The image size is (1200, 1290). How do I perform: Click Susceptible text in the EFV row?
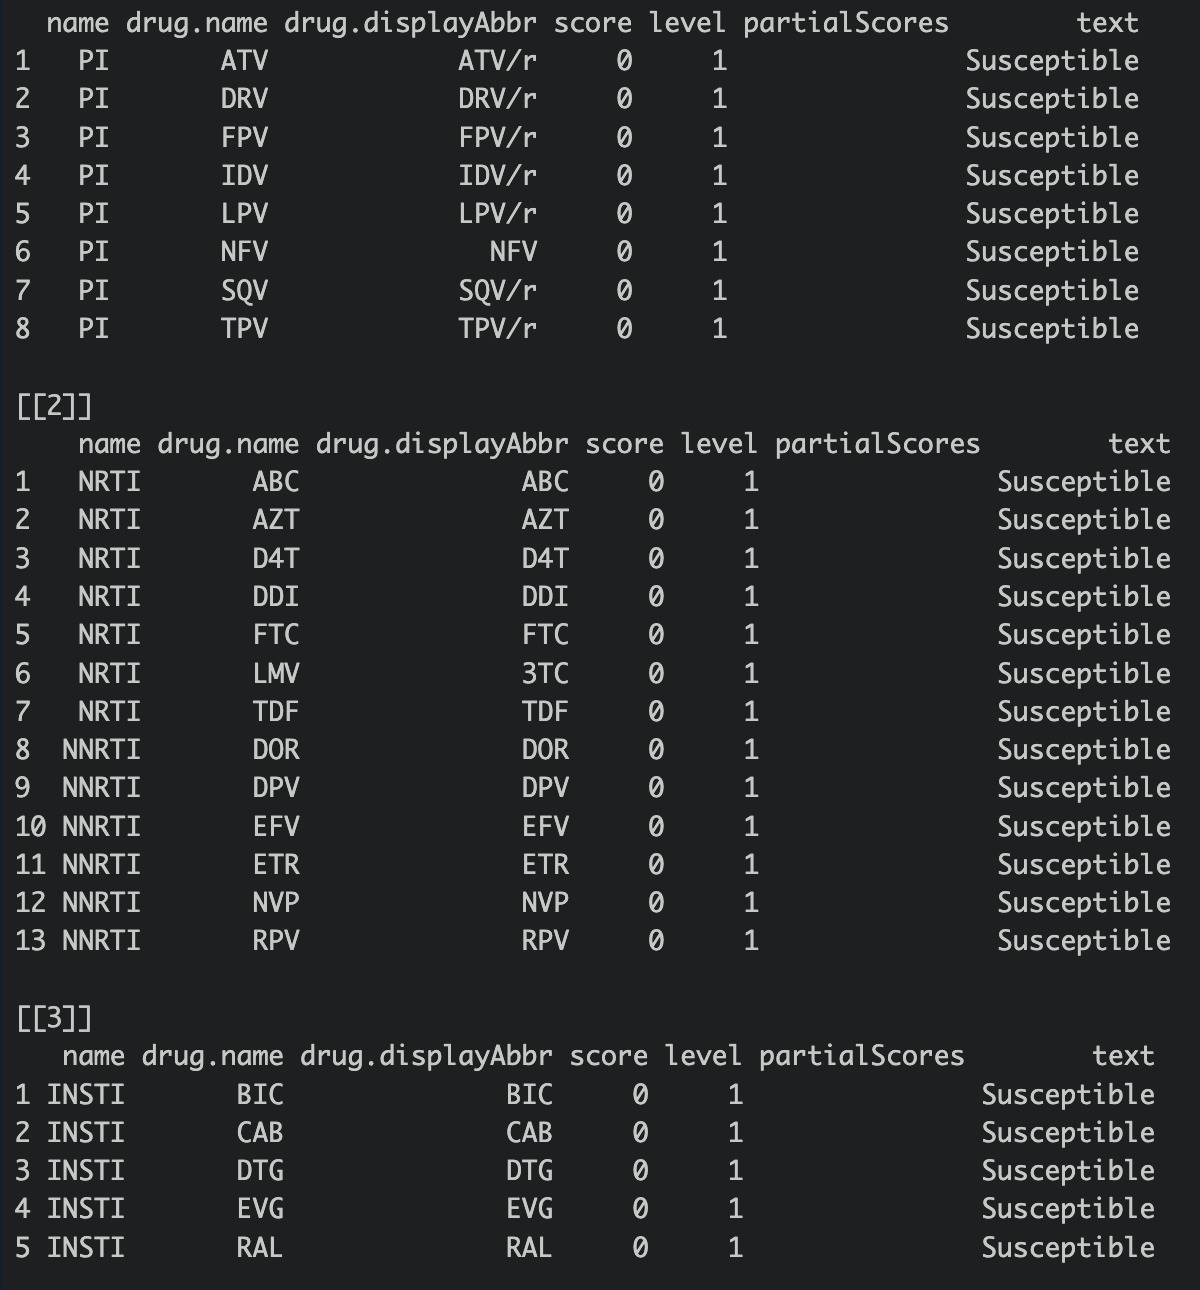(x=1083, y=826)
